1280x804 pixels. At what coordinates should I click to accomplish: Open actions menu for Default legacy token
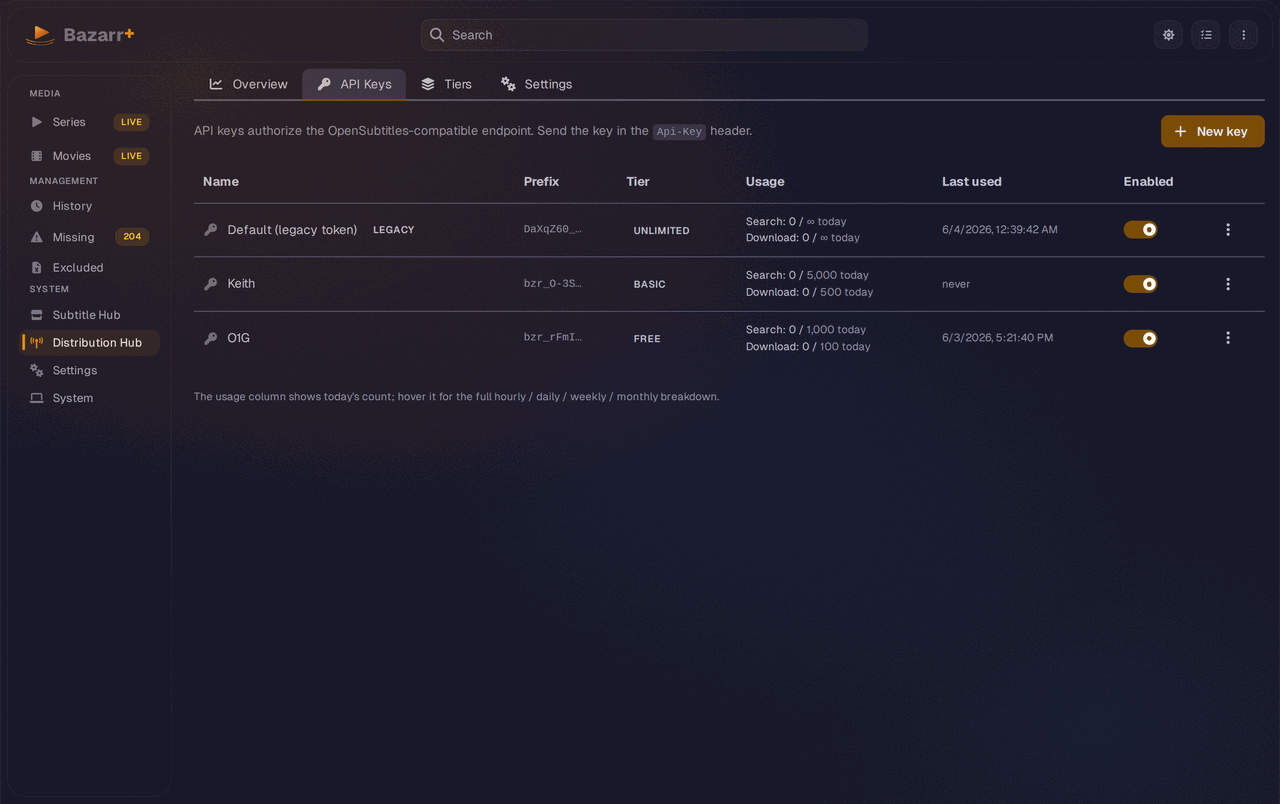click(1228, 230)
